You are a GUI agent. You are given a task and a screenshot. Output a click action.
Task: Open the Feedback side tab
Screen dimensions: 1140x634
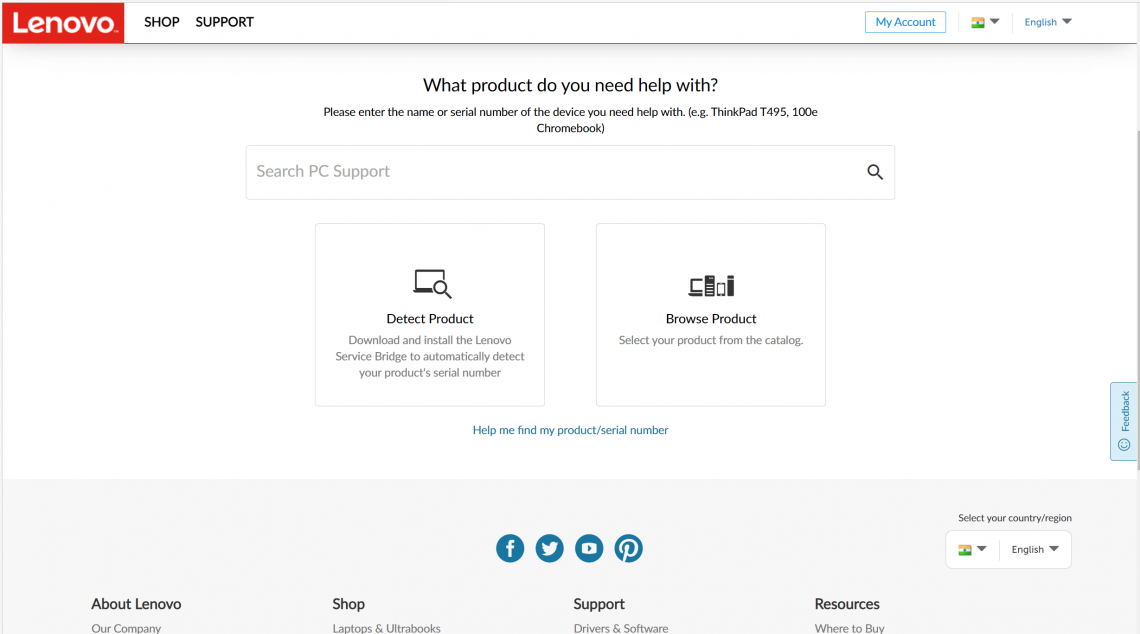pos(1124,421)
